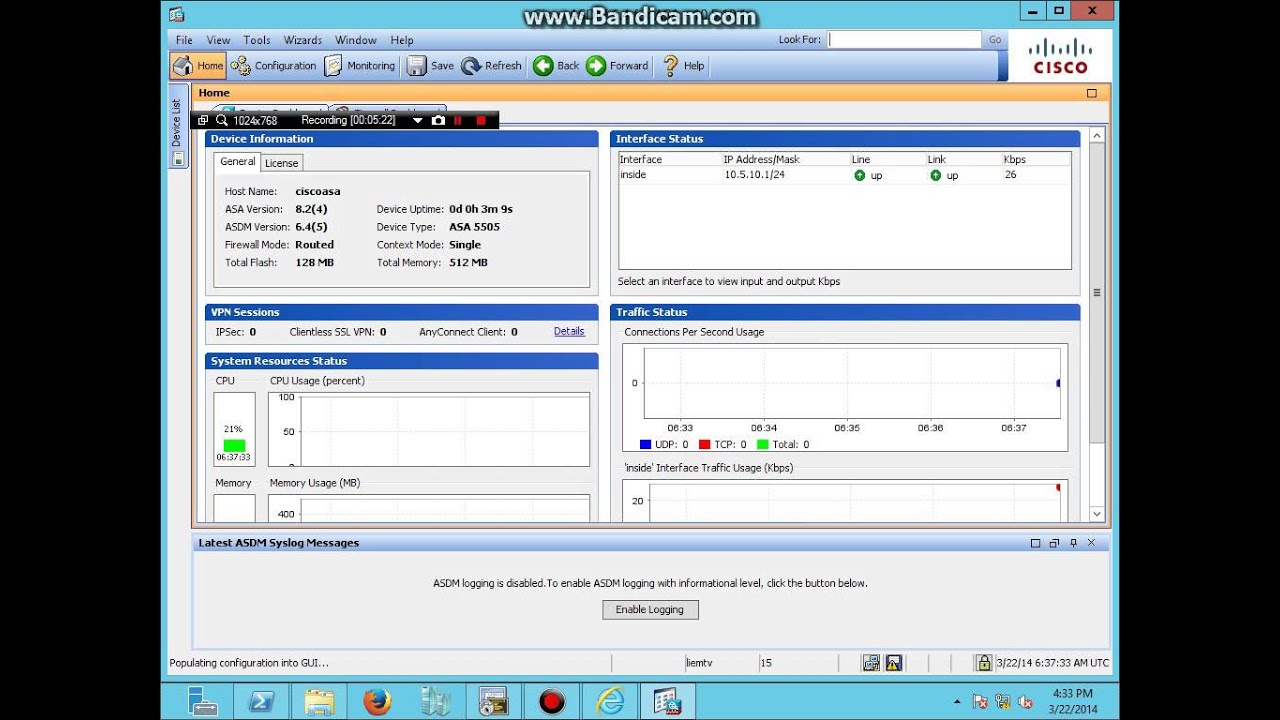Open PowerShell from the taskbar
The width and height of the screenshot is (1280, 720).
(x=261, y=701)
